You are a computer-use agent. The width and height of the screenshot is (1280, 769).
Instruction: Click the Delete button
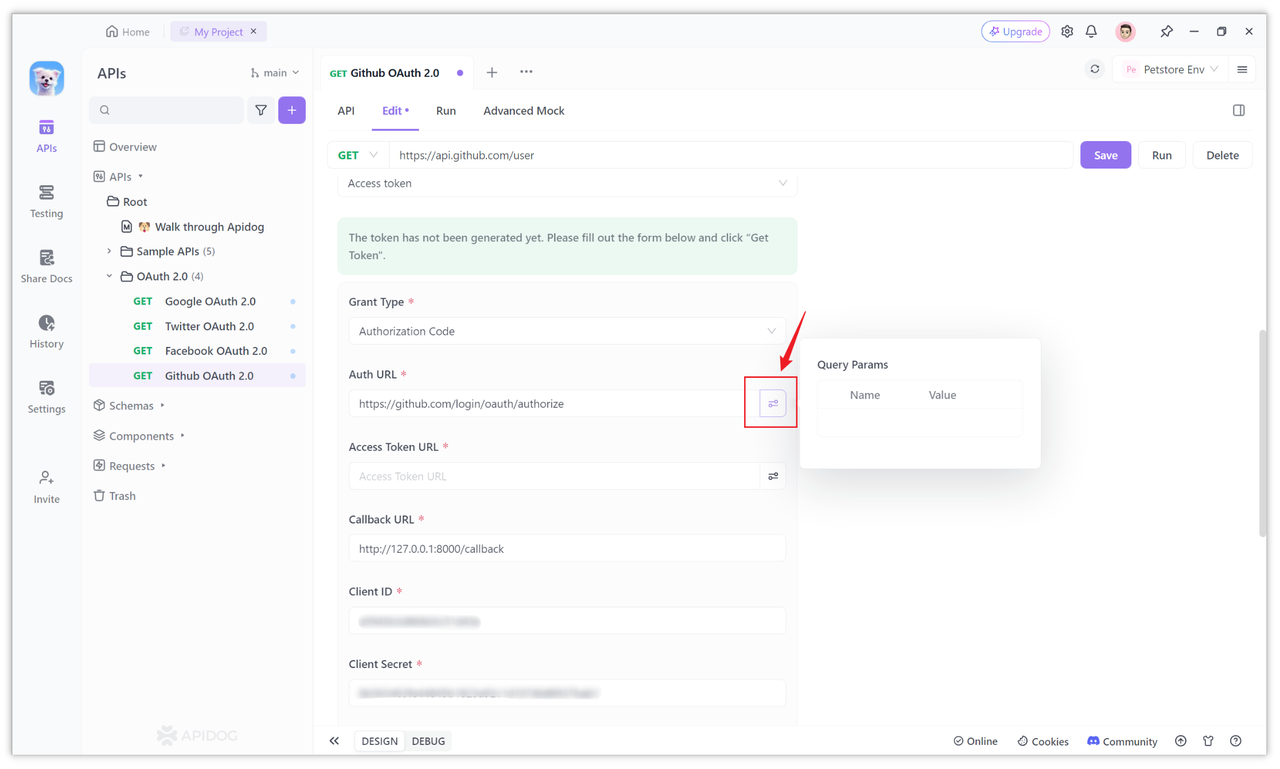(1222, 155)
